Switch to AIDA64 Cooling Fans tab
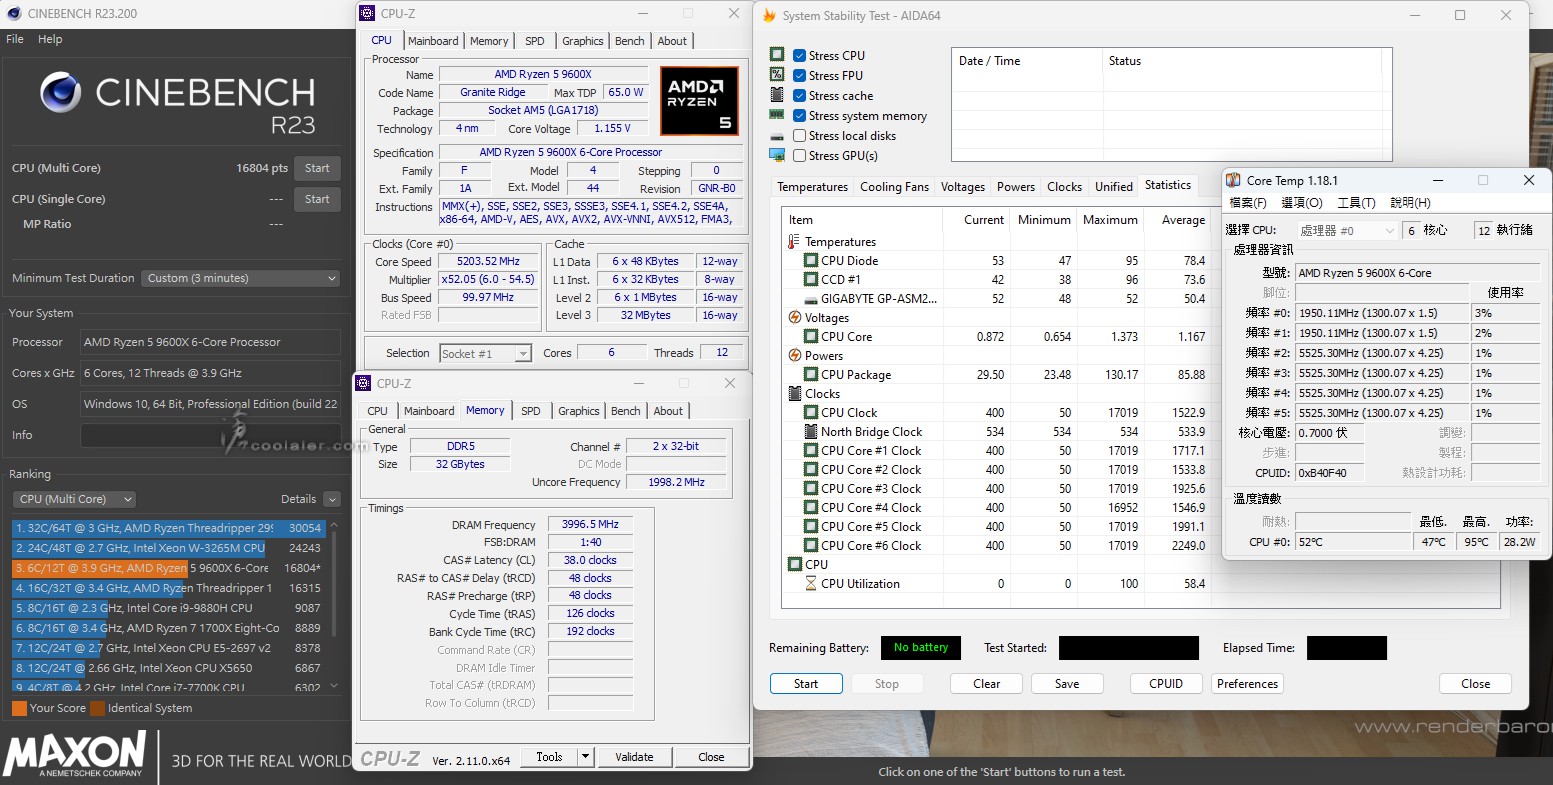1553x785 pixels. click(x=894, y=187)
